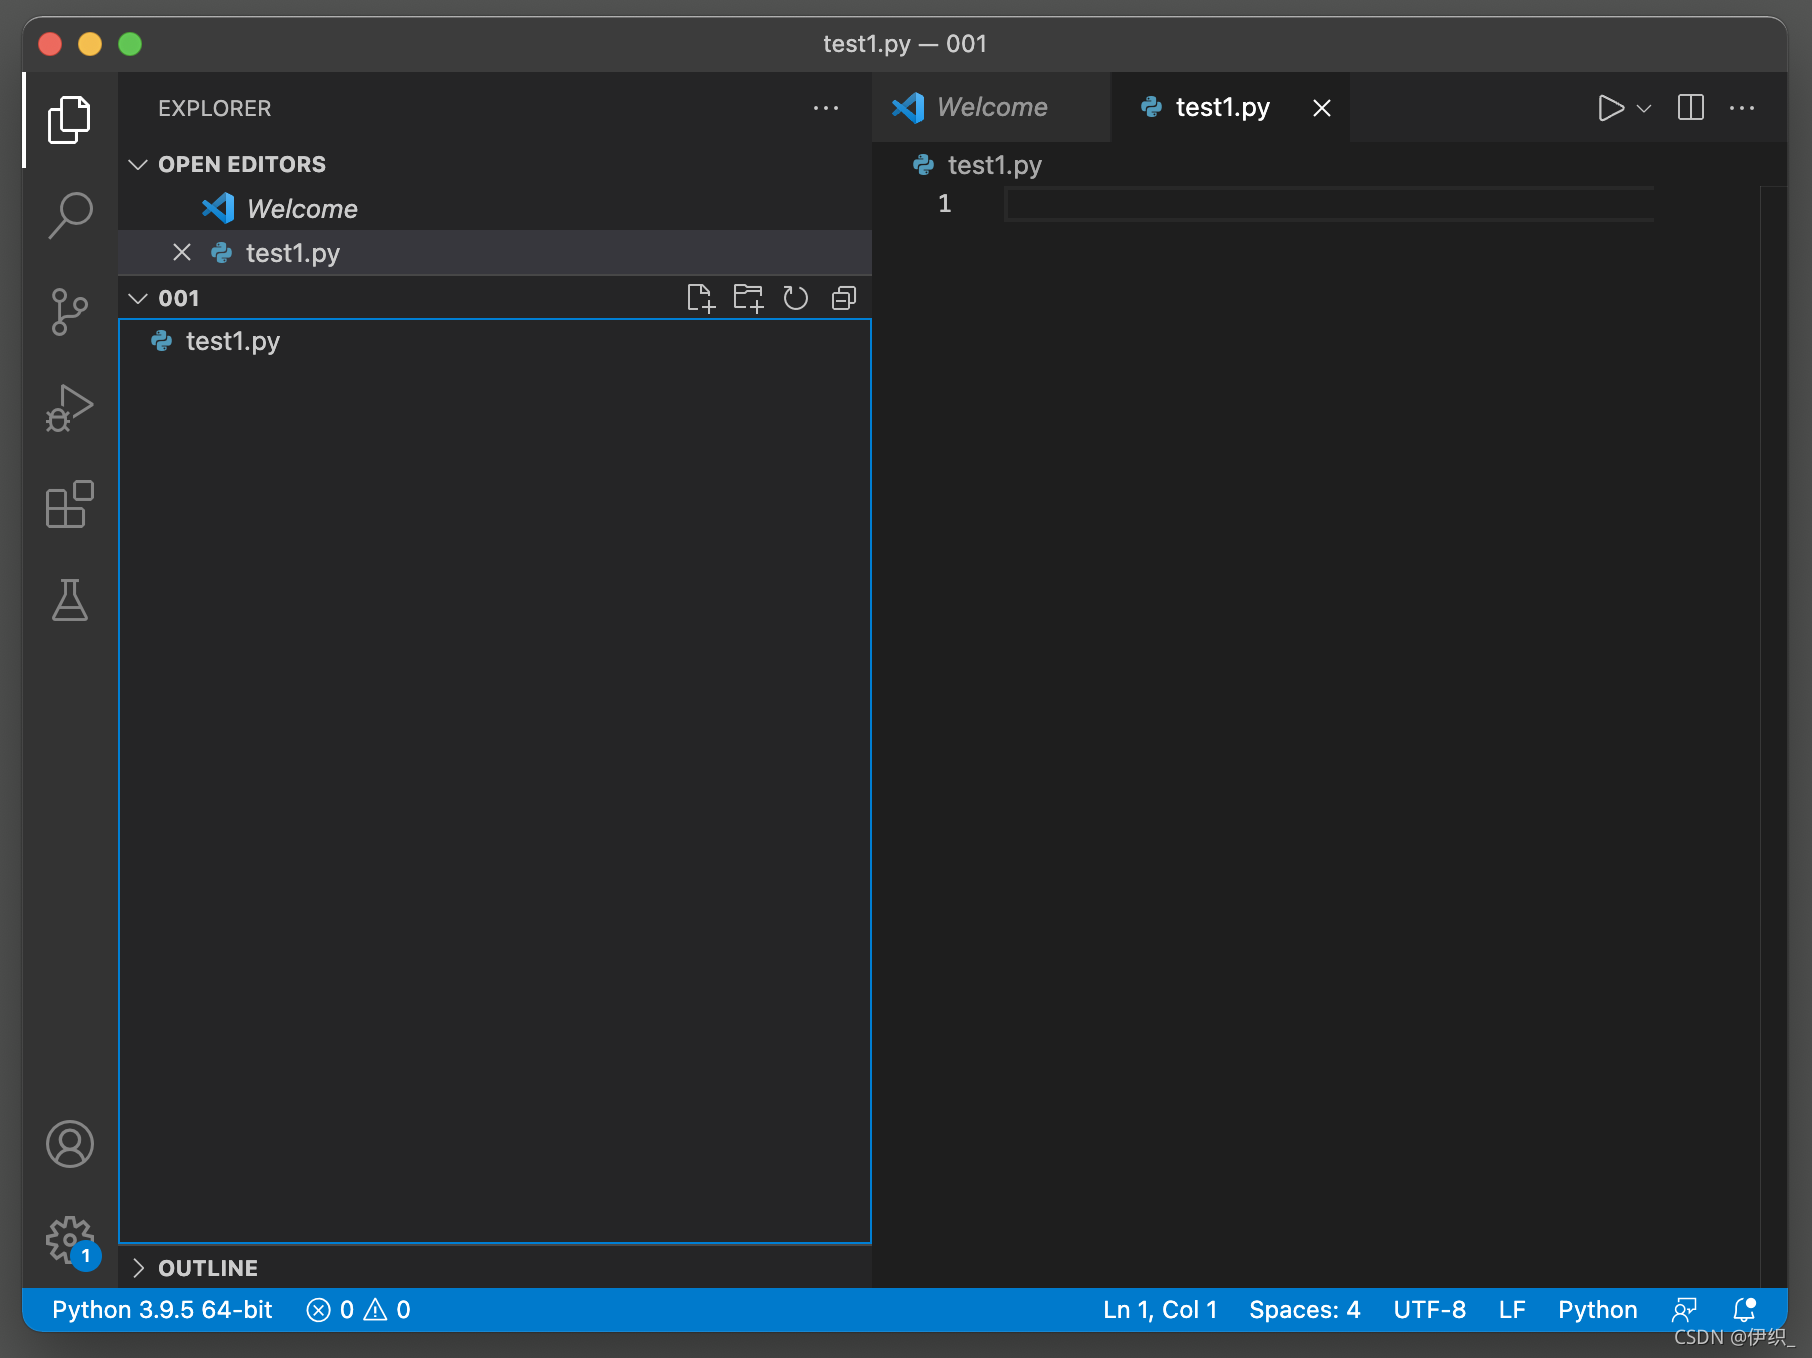The height and width of the screenshot is (1358, 1812).
Task: Click line number 1 in the gutter
Action: click(x=944, y=204)
